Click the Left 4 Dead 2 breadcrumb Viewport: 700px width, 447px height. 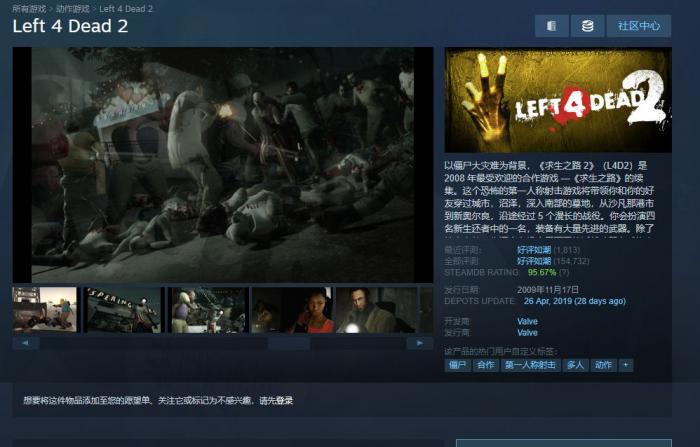126,8
